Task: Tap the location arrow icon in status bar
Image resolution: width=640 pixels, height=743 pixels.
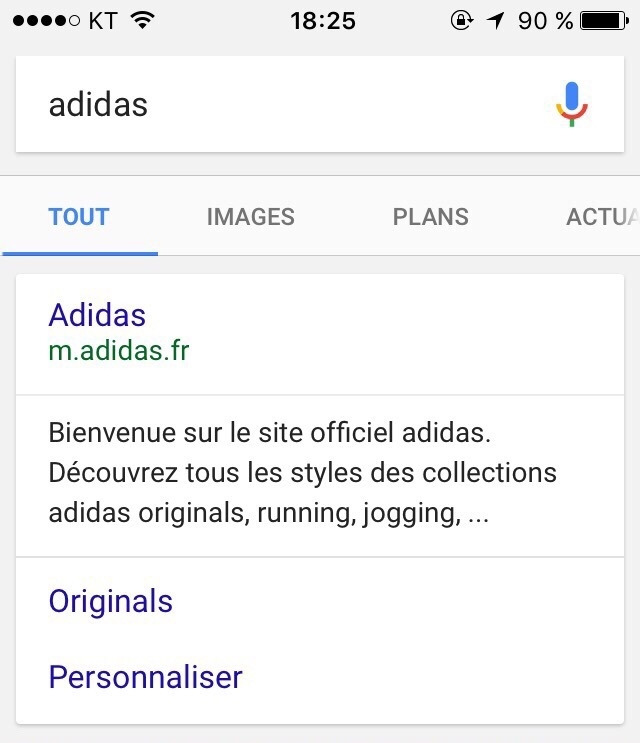Action: pyautogui.click(x=496, y=21)
